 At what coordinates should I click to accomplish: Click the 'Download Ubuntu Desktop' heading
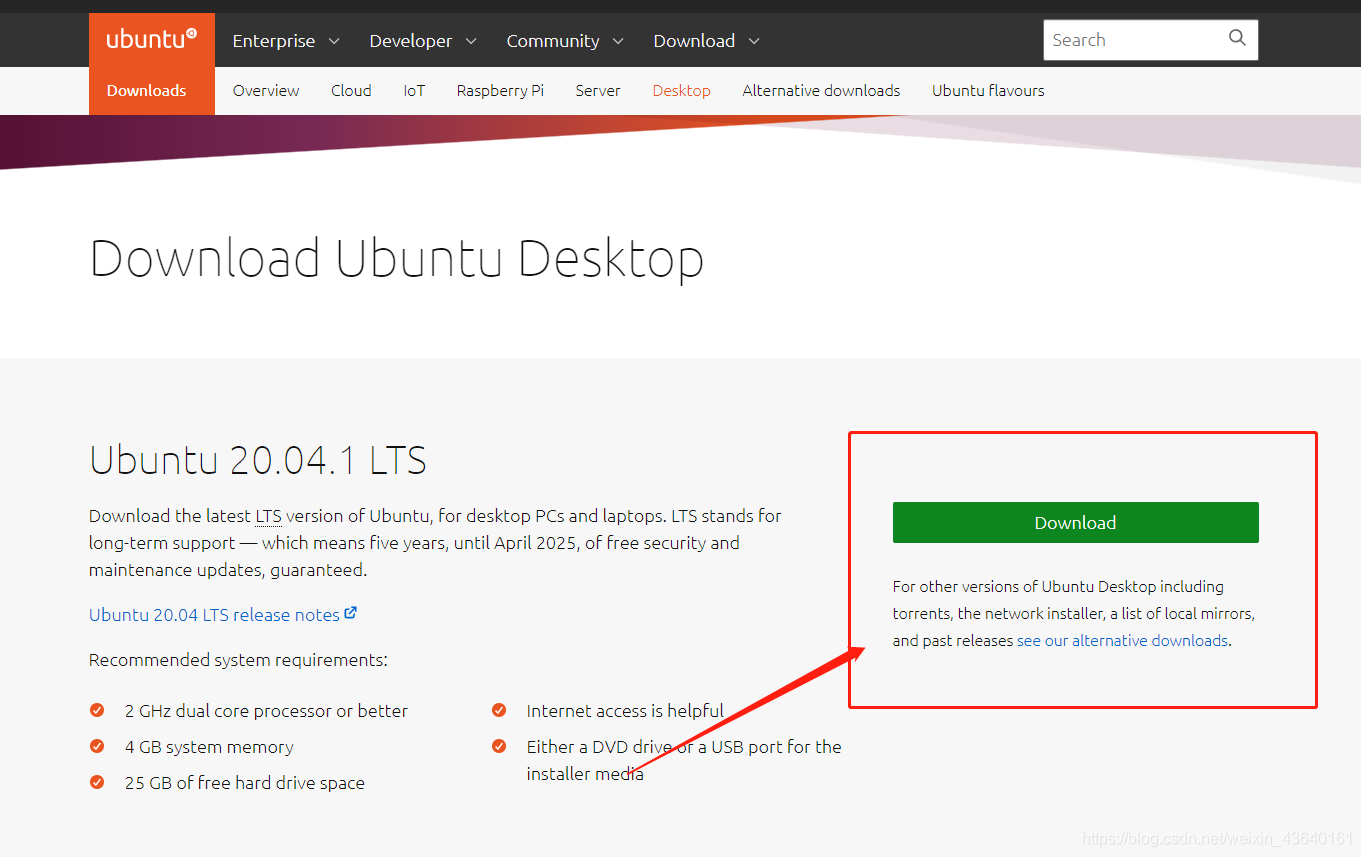click(x=397, y=258)
